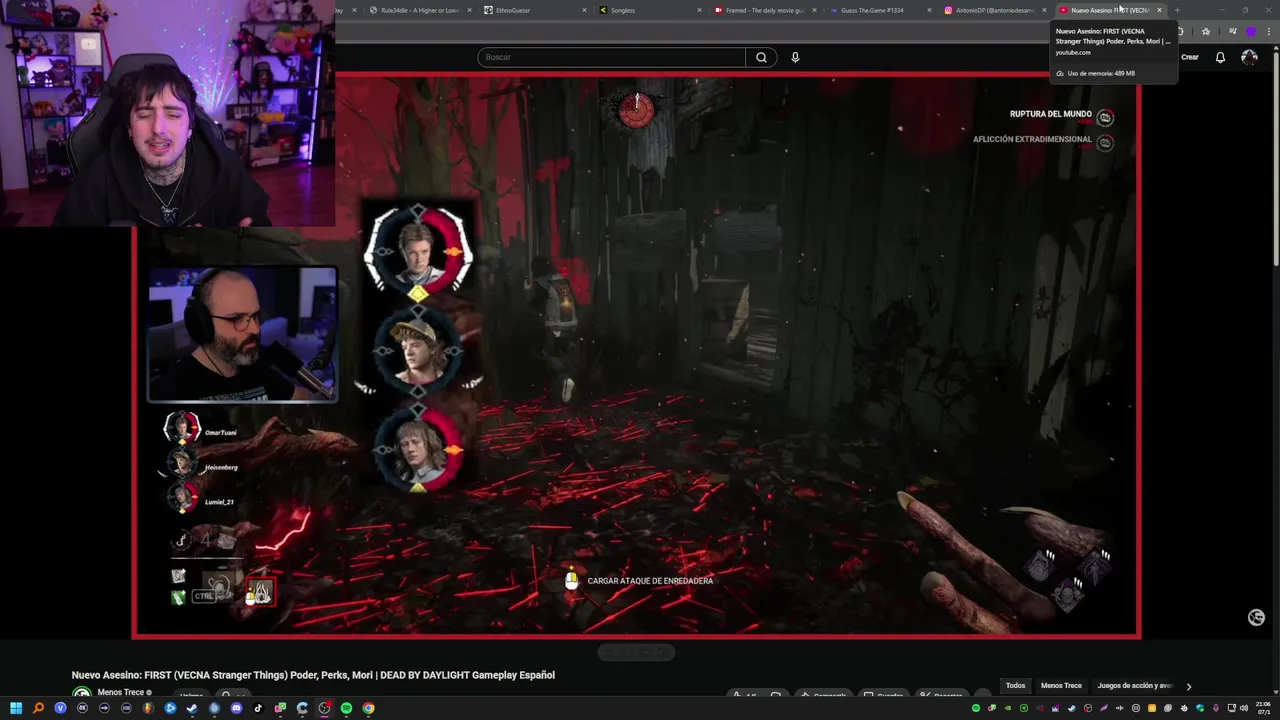
Task: Open Spotify from the taskbar
Action: (346, 708)
